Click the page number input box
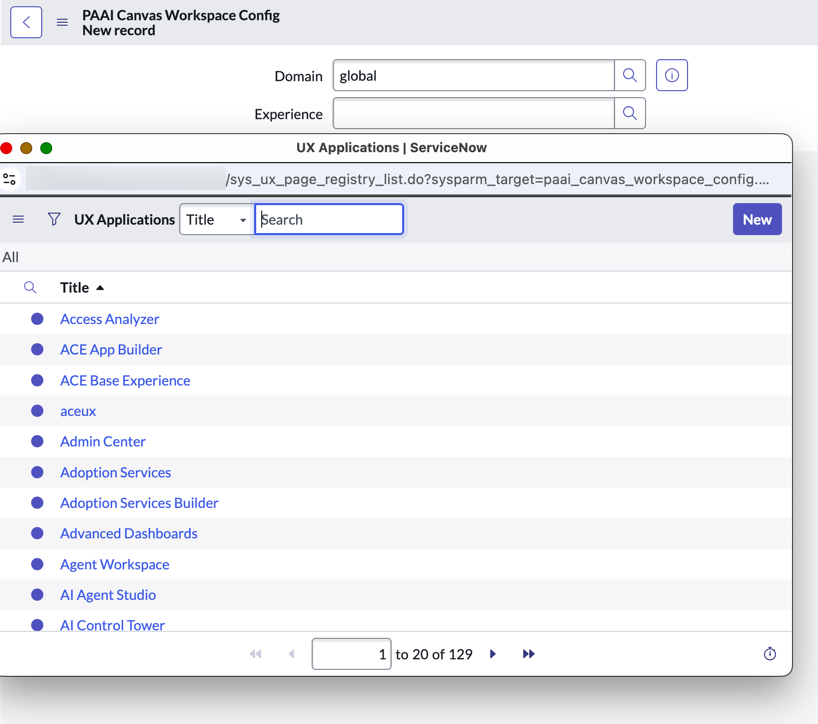 (352, 654)
